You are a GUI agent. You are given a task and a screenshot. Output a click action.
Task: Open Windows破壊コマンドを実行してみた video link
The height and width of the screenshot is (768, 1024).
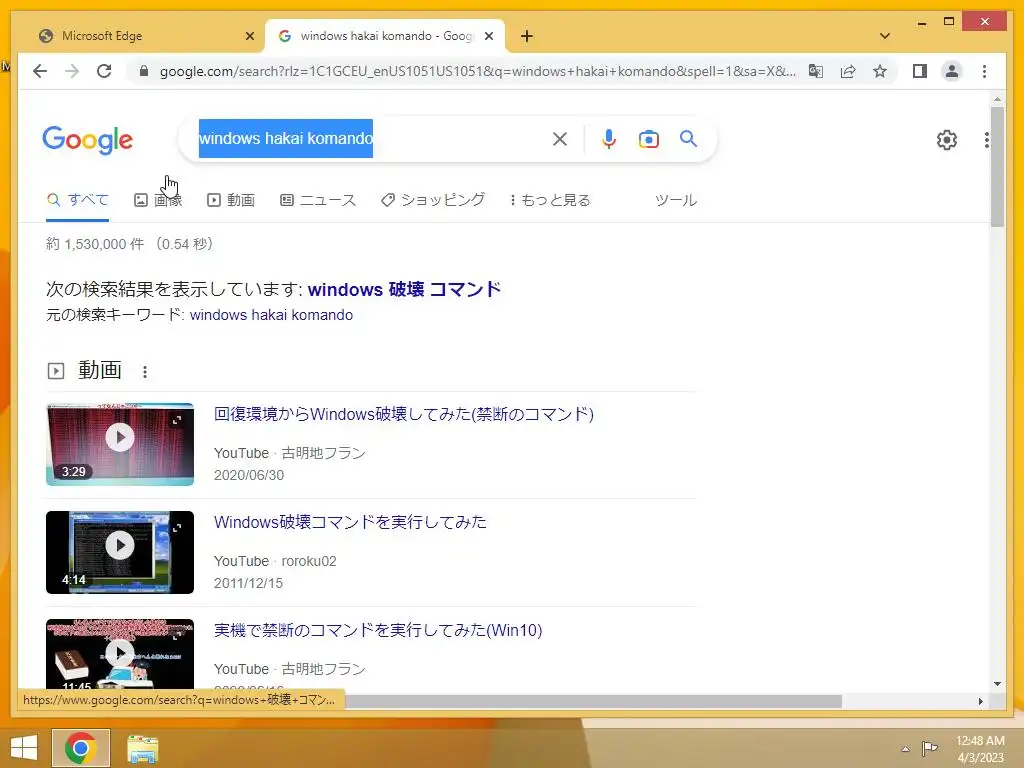(x=350, y=522)
